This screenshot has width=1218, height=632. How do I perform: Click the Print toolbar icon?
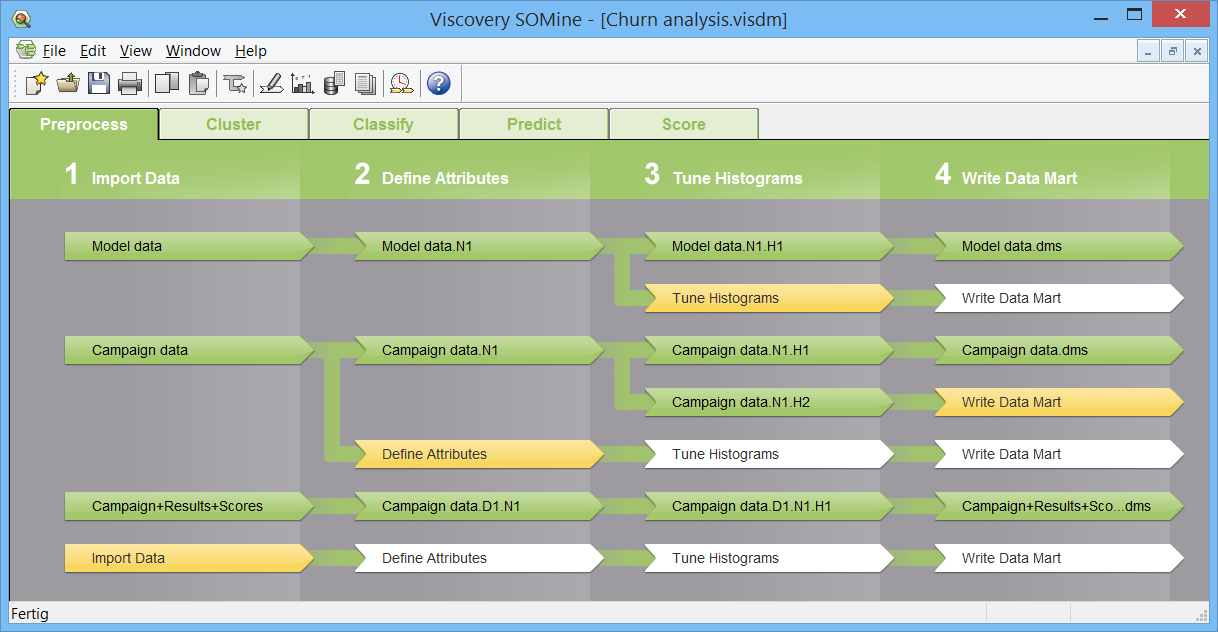click(x=130, y=84)
